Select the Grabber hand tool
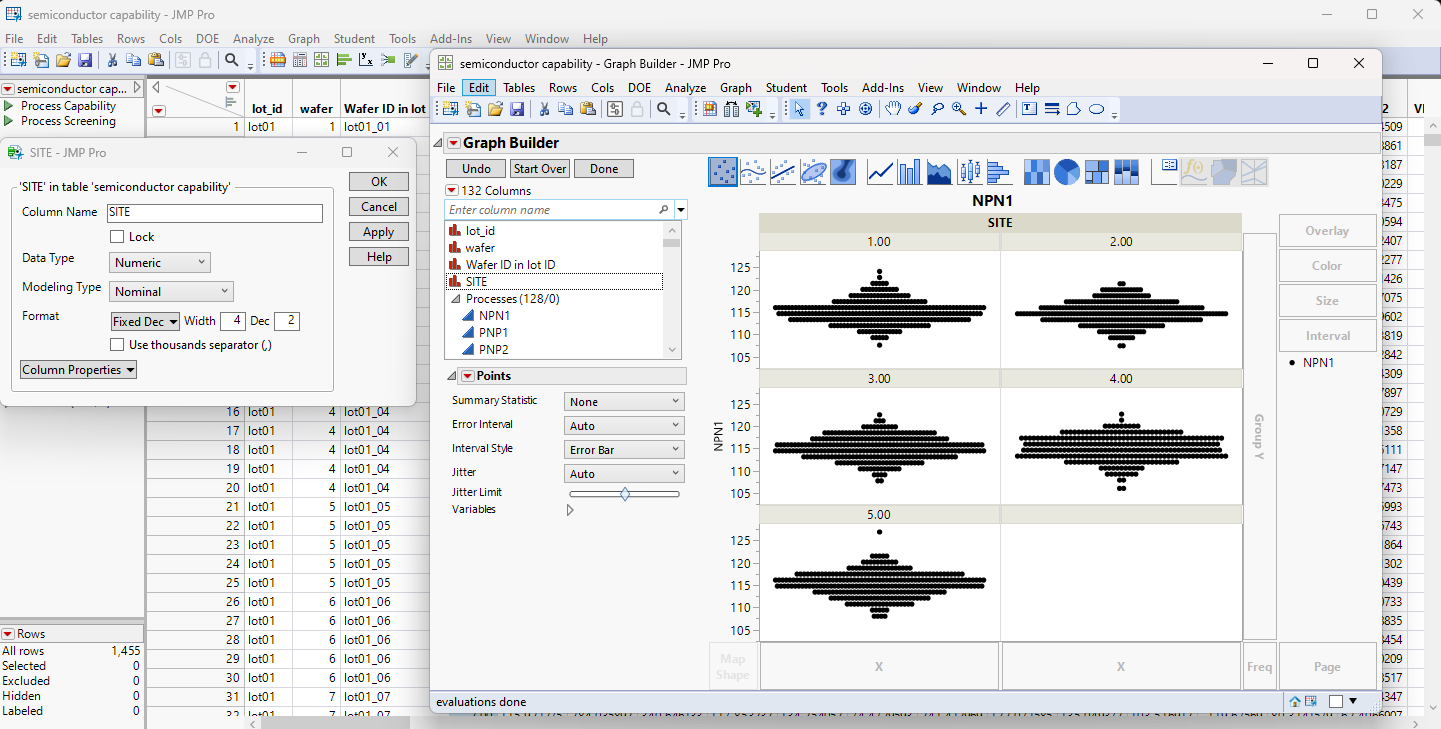The width and height of the screenshot is (1441, 729). pyautogui.click(x=892, y=109)
